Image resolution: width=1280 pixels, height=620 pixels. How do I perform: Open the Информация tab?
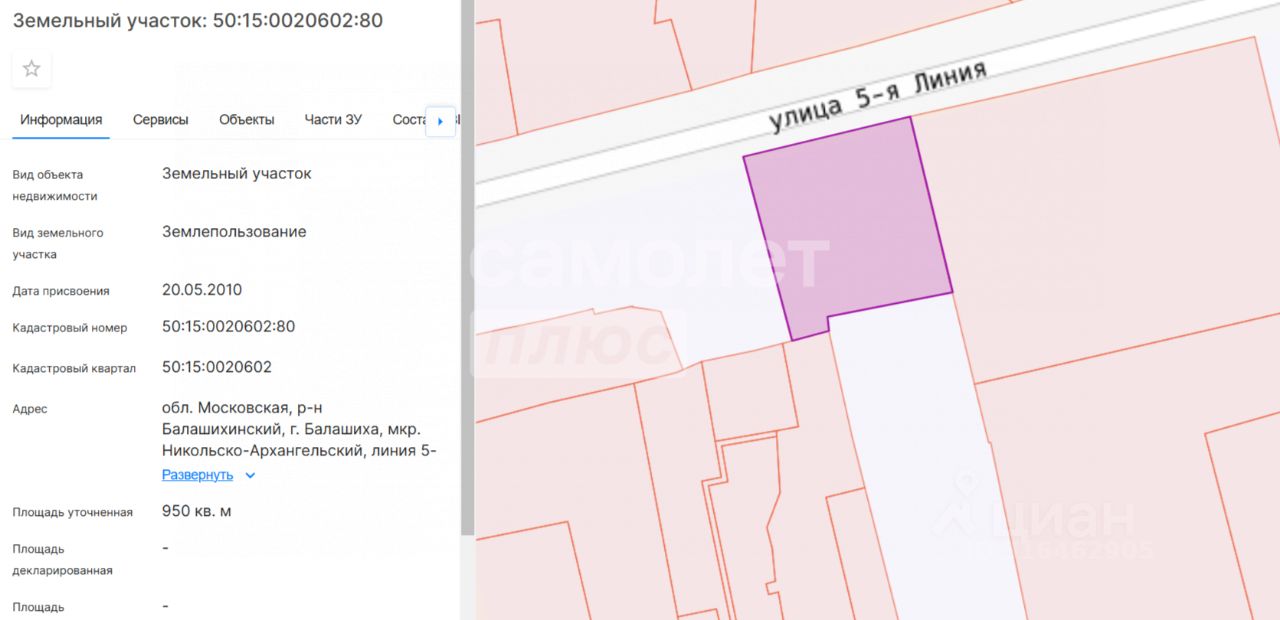(x=61, y=120)
